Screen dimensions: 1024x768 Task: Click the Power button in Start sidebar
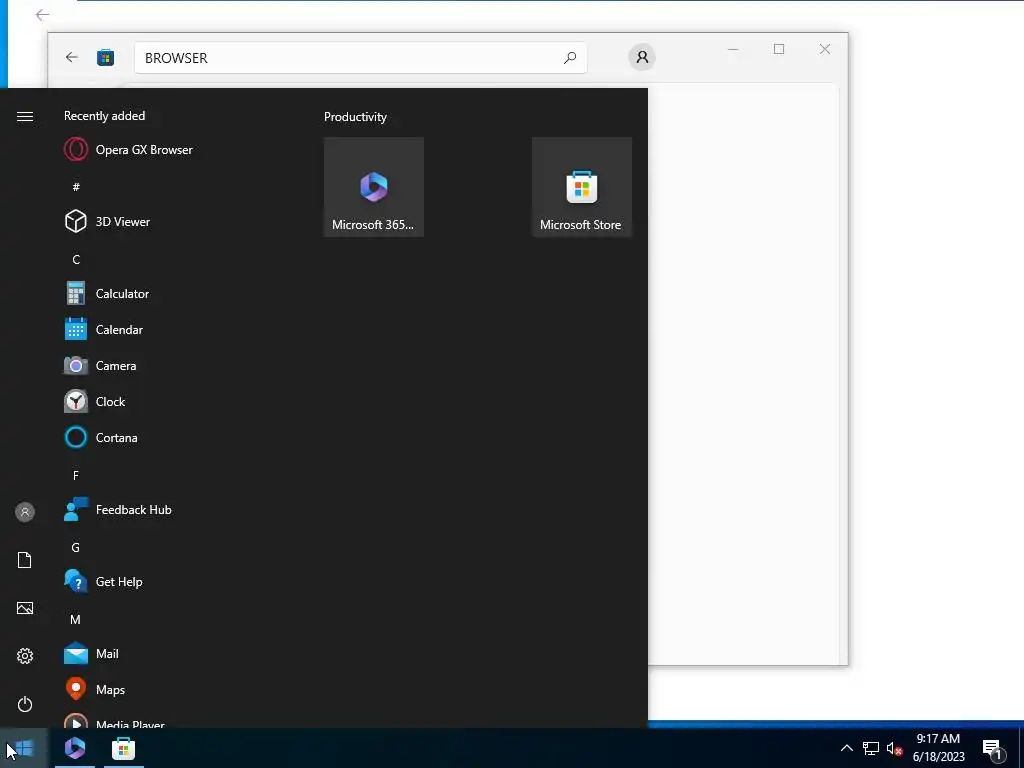pyautogui.click(x=25, y=704)
